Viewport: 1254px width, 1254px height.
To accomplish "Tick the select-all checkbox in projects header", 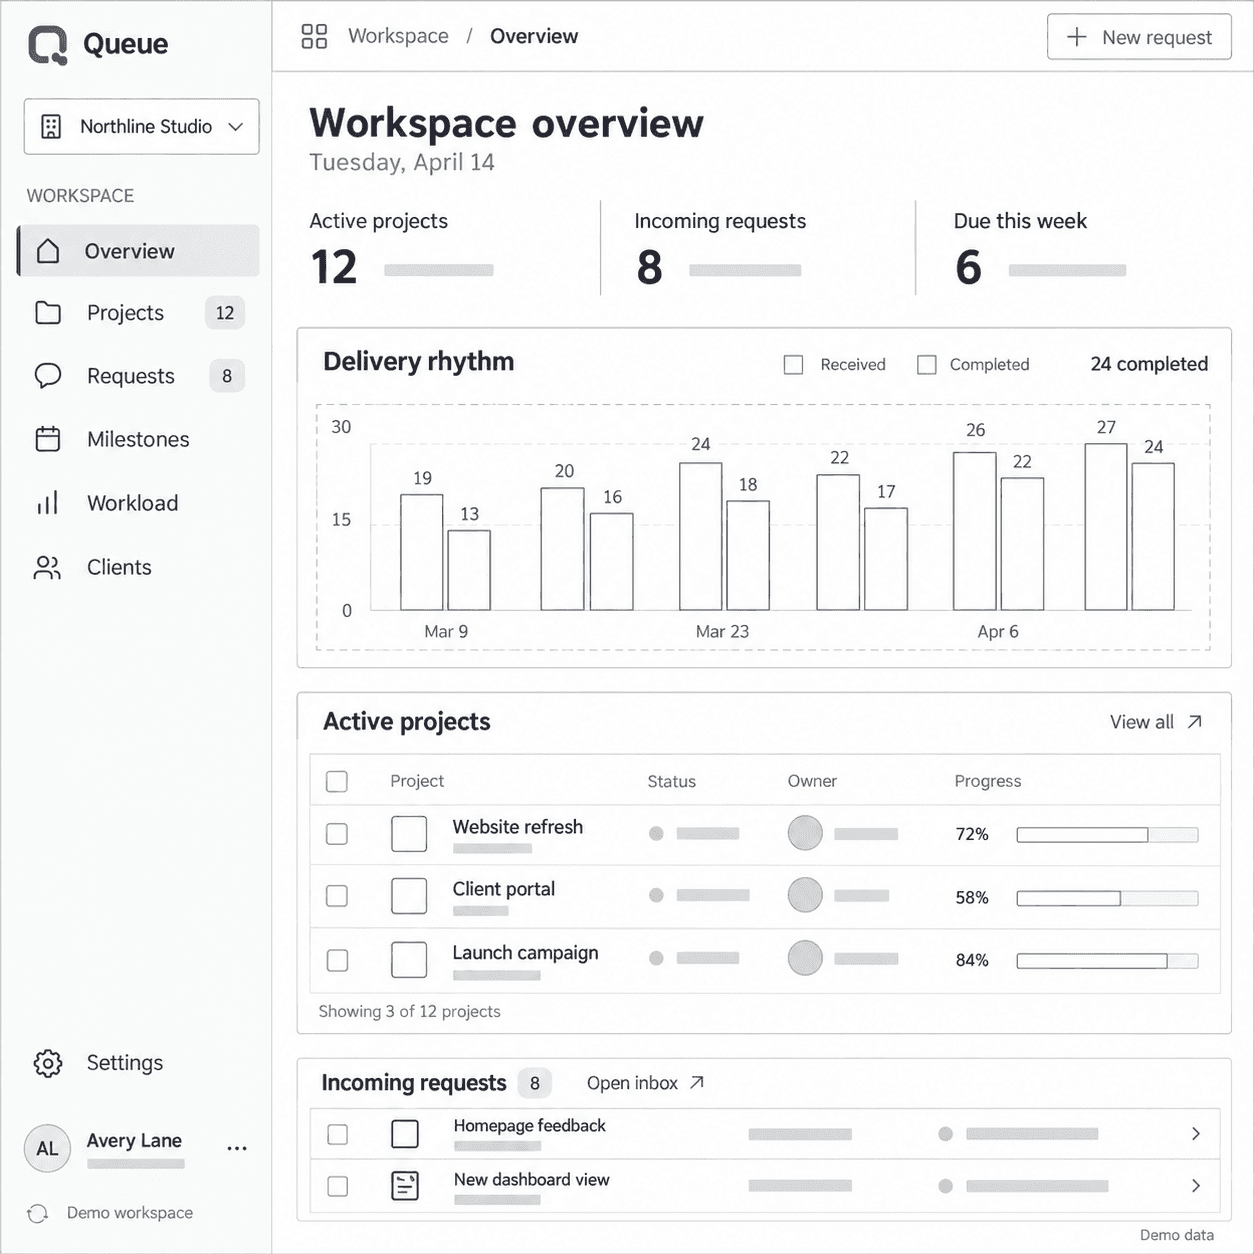I will (337, 781).
